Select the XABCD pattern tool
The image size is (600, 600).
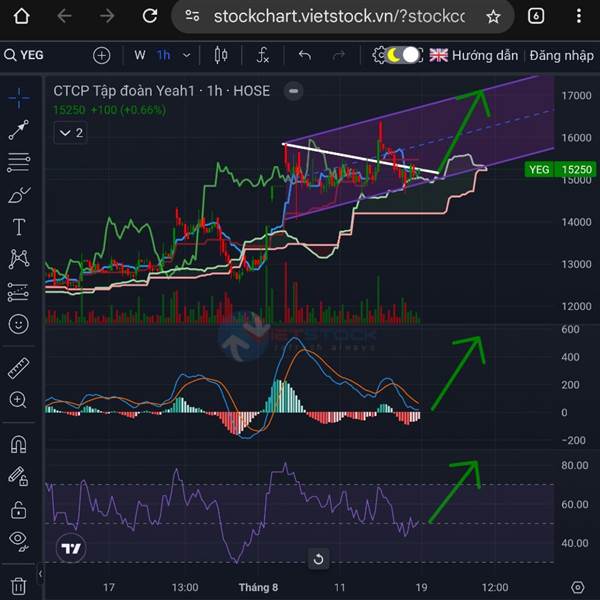tap(19, 259)
